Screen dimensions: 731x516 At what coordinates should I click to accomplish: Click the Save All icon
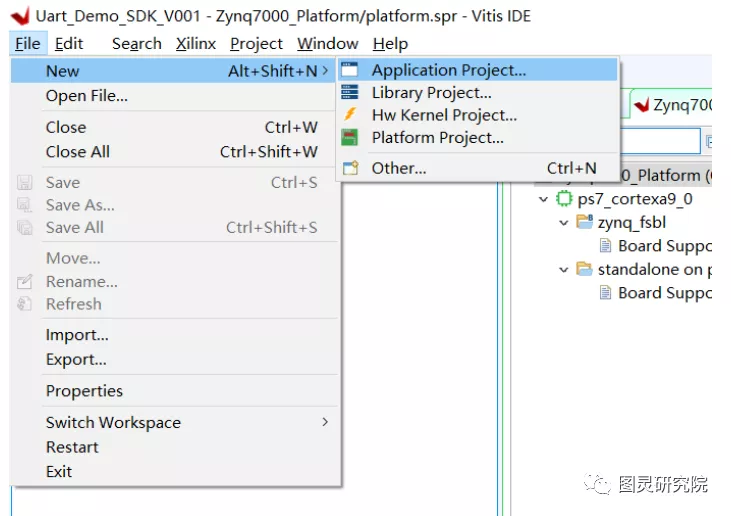24,227
